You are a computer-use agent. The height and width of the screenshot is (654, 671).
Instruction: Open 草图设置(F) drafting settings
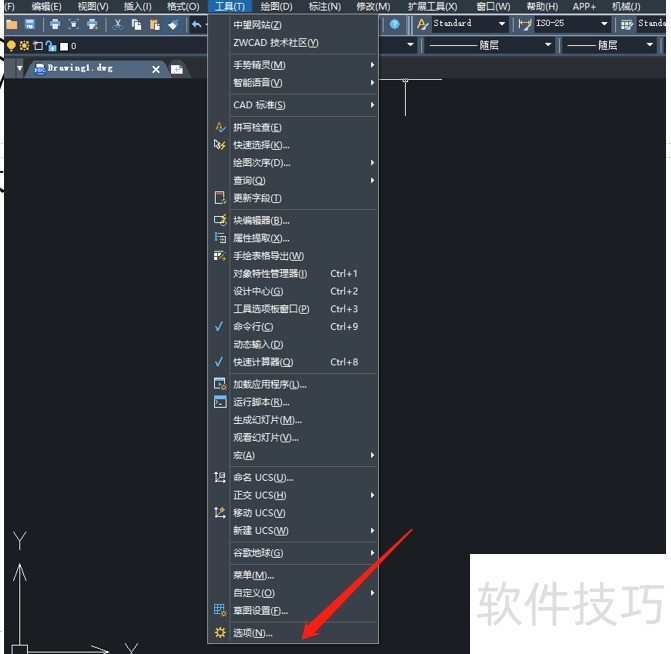click(x=260, y=611)
